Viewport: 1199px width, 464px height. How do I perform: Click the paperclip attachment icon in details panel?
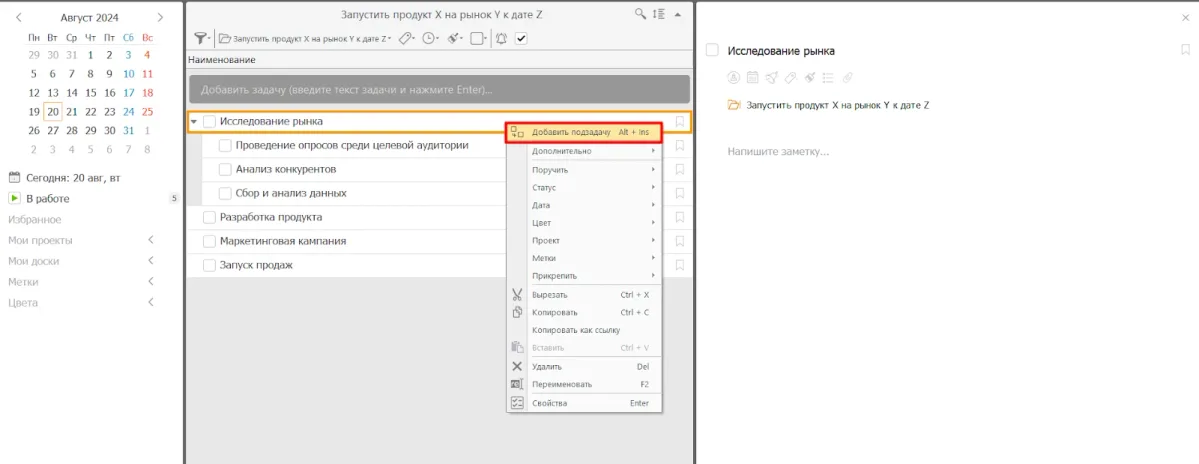coord(847,77)
